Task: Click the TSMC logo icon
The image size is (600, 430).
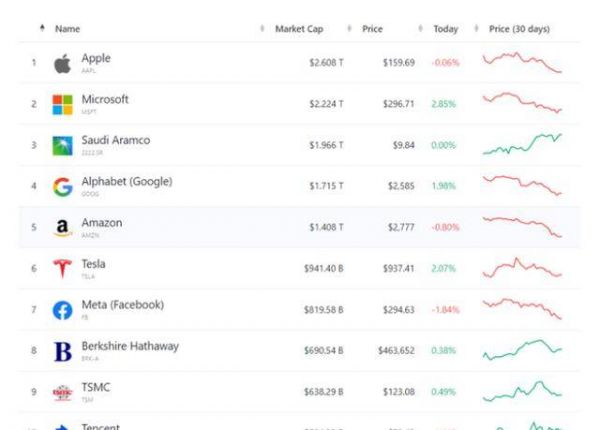Action: click(62, 392)
